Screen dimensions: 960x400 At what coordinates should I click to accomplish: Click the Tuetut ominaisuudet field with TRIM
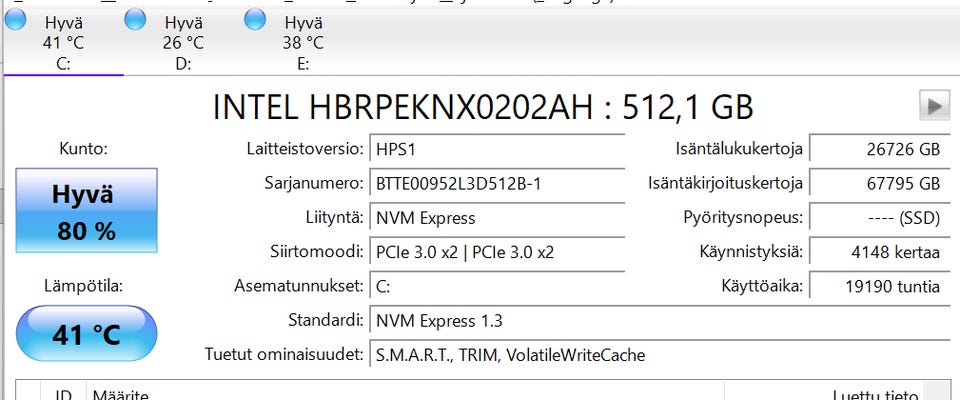(x=660, y=355)
